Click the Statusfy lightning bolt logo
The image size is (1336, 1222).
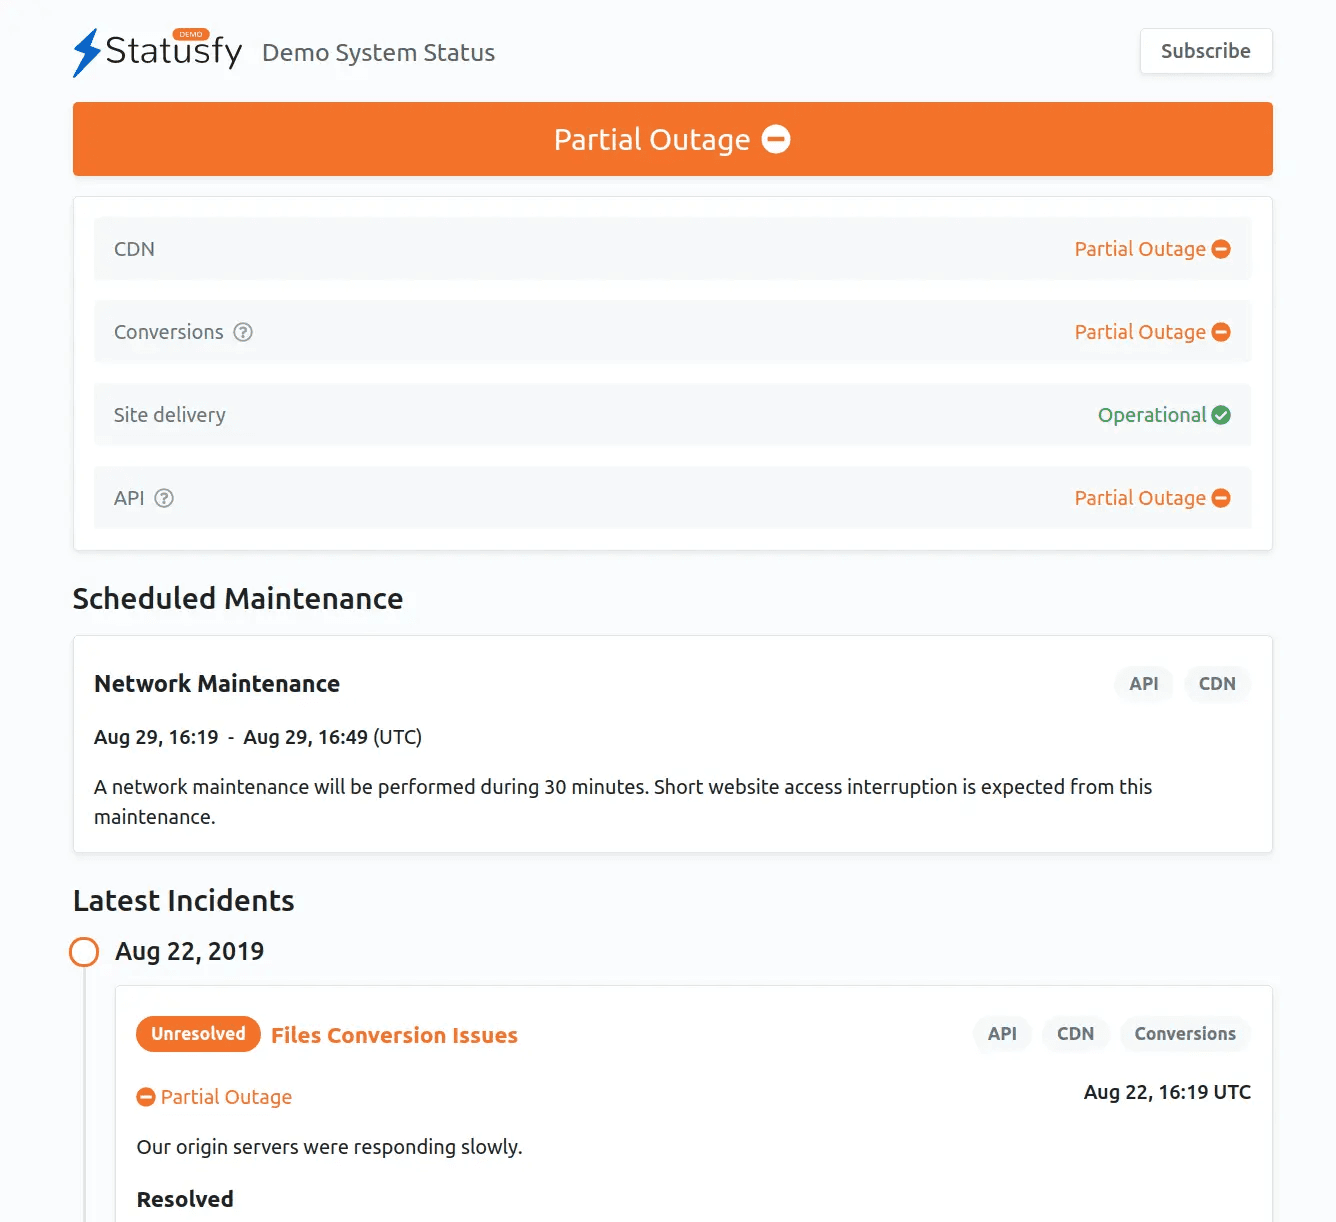87,52
